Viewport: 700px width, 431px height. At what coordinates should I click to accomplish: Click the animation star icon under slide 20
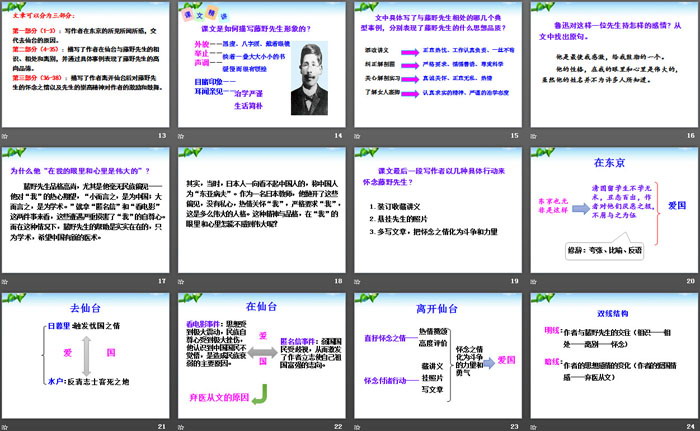pos(533,282)
